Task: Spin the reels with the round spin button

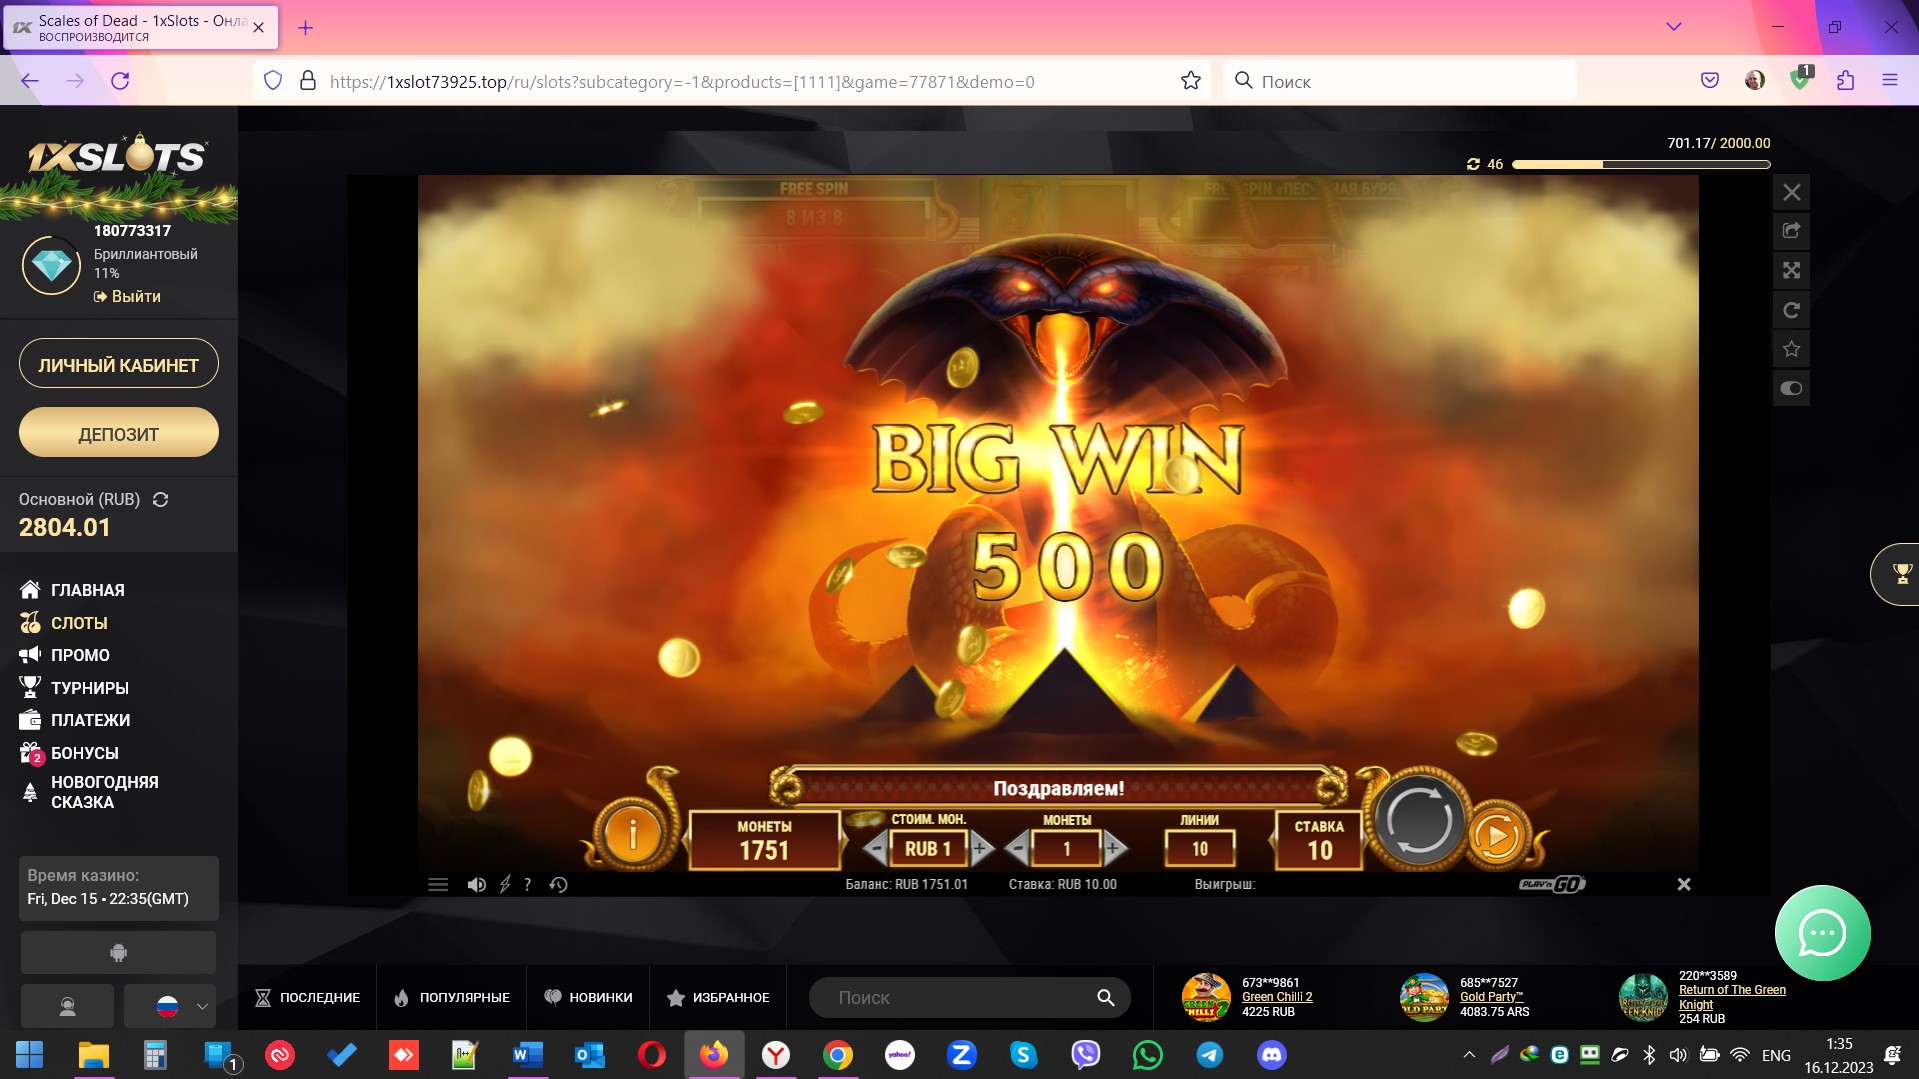Action: point(1419,821)
